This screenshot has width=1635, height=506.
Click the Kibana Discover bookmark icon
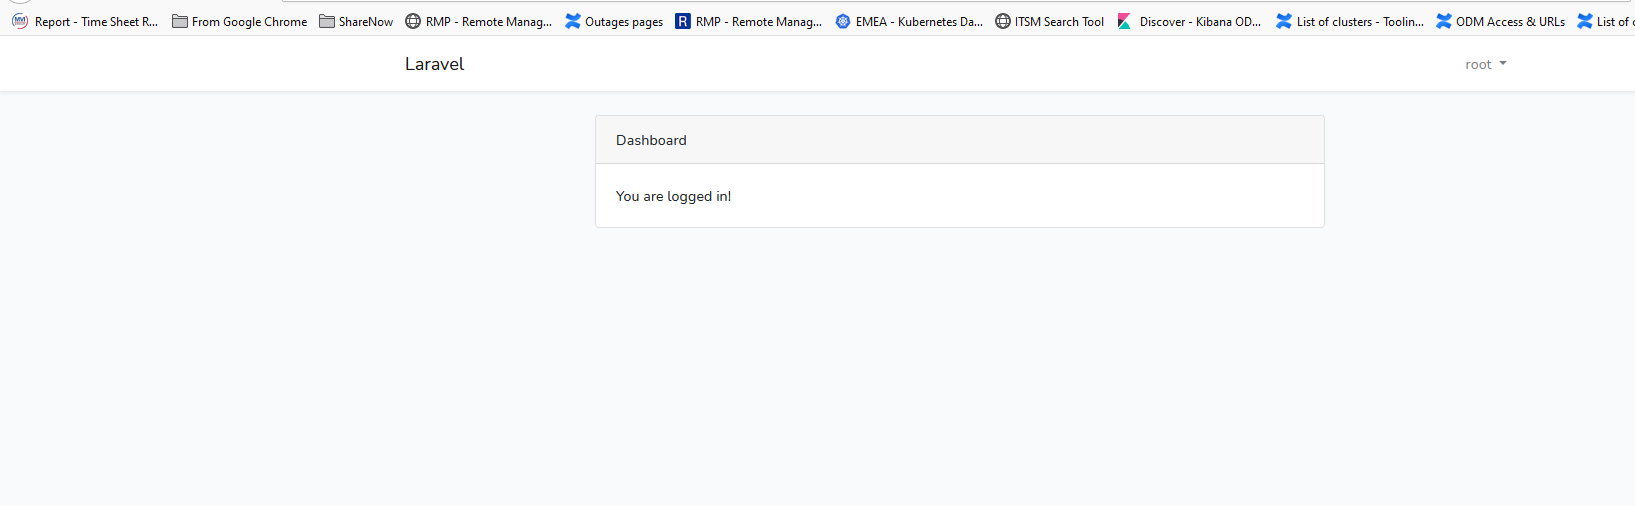[x=1124, y=21]
